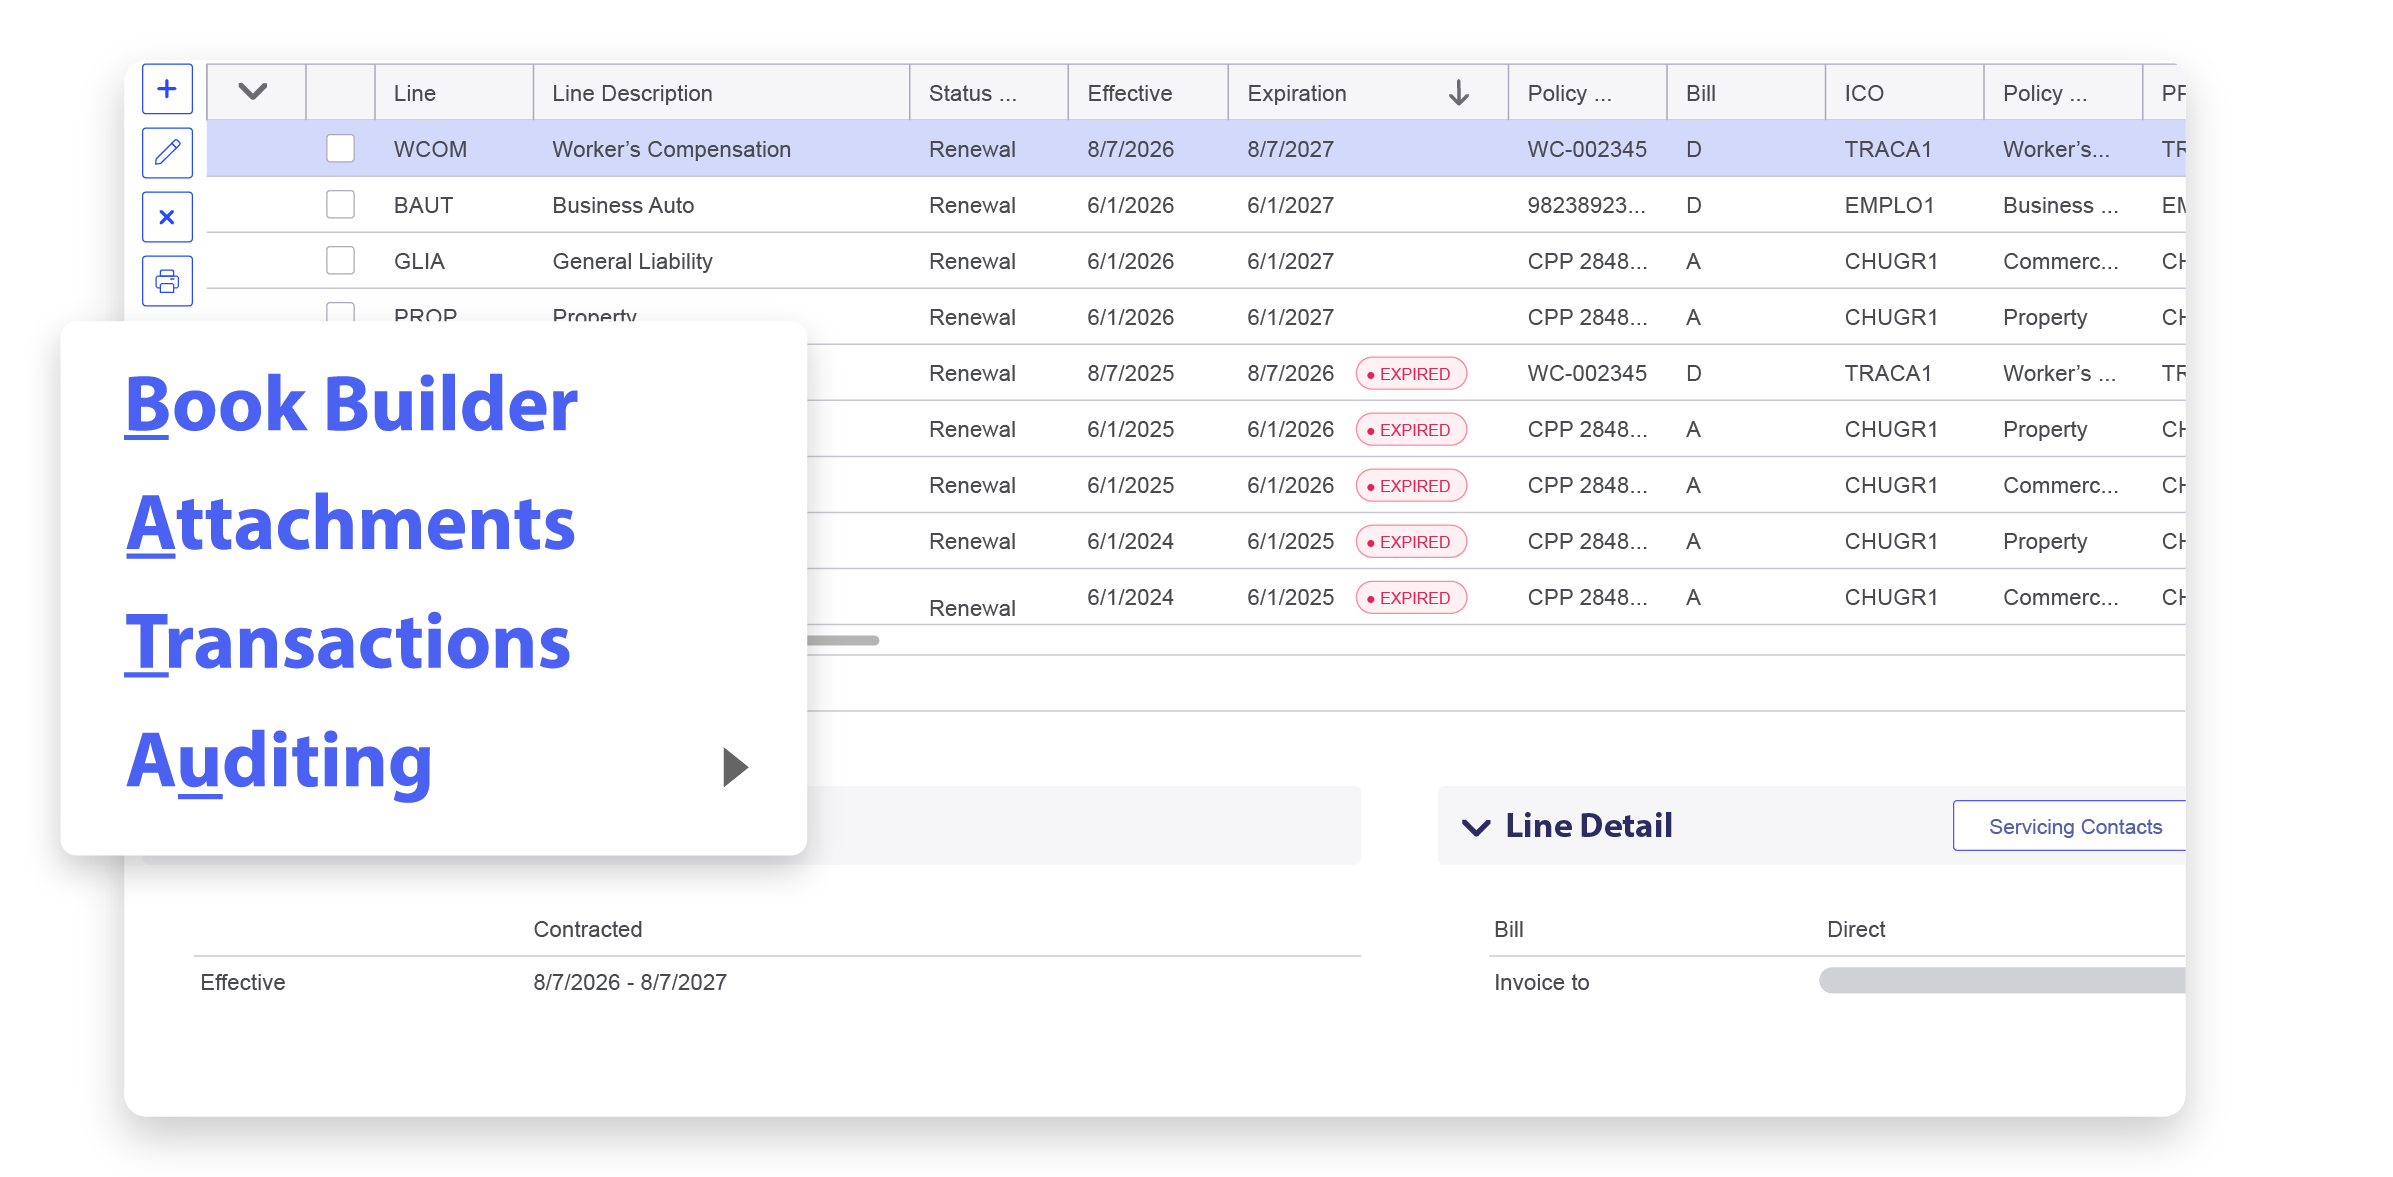Click the plus icon to add a line
The height and width of the screenshot is (1177, 2393).
[167, 89]
